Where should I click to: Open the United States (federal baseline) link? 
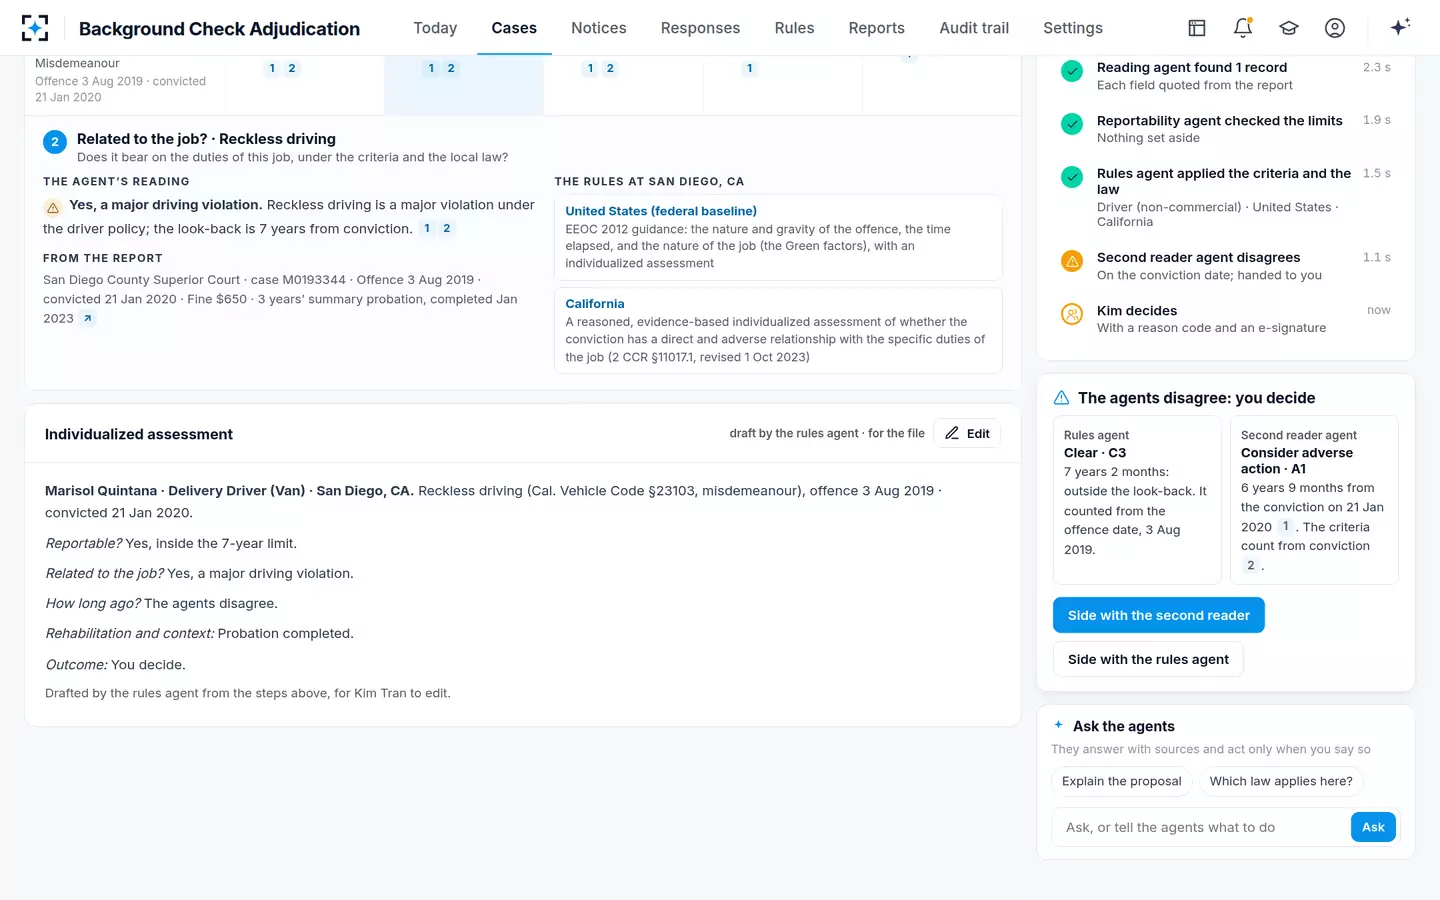pos(661,211)
